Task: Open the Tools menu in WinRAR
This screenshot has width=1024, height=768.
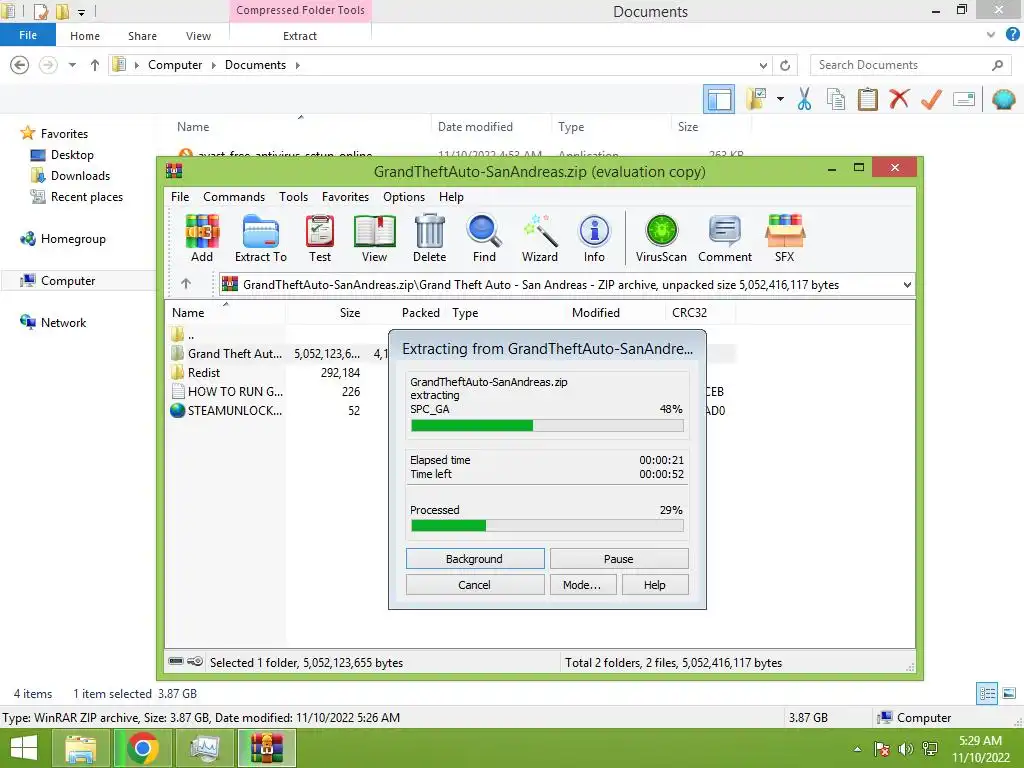Action: click(x=293, y=197)
